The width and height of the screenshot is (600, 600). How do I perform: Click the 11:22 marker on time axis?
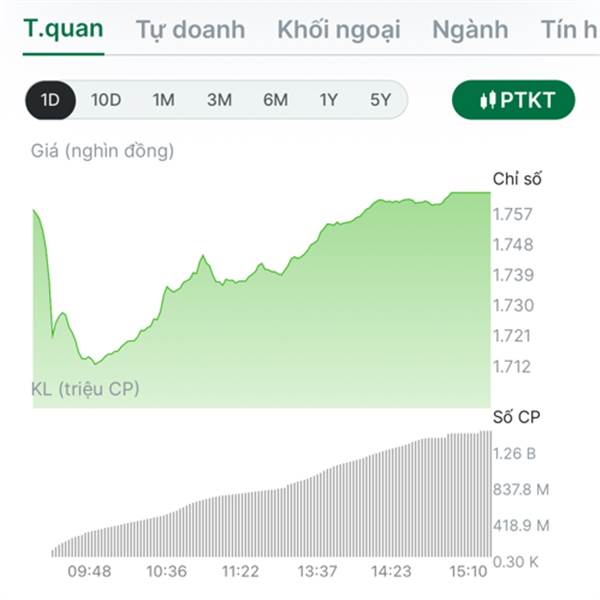pyautogui.click(x=240, y=571)
